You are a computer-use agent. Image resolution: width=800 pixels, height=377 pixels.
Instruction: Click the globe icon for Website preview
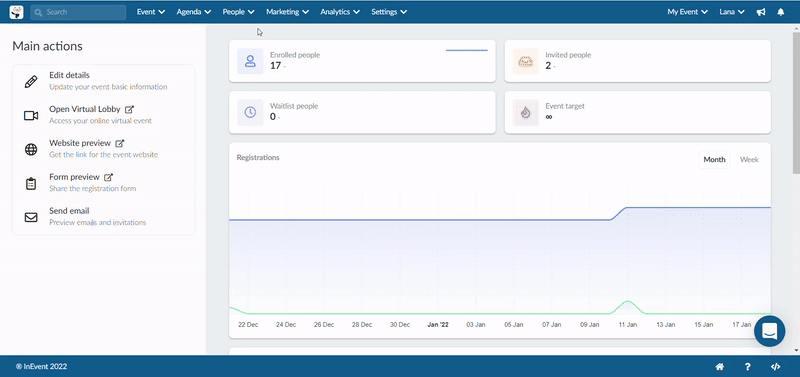click(31, 149)
